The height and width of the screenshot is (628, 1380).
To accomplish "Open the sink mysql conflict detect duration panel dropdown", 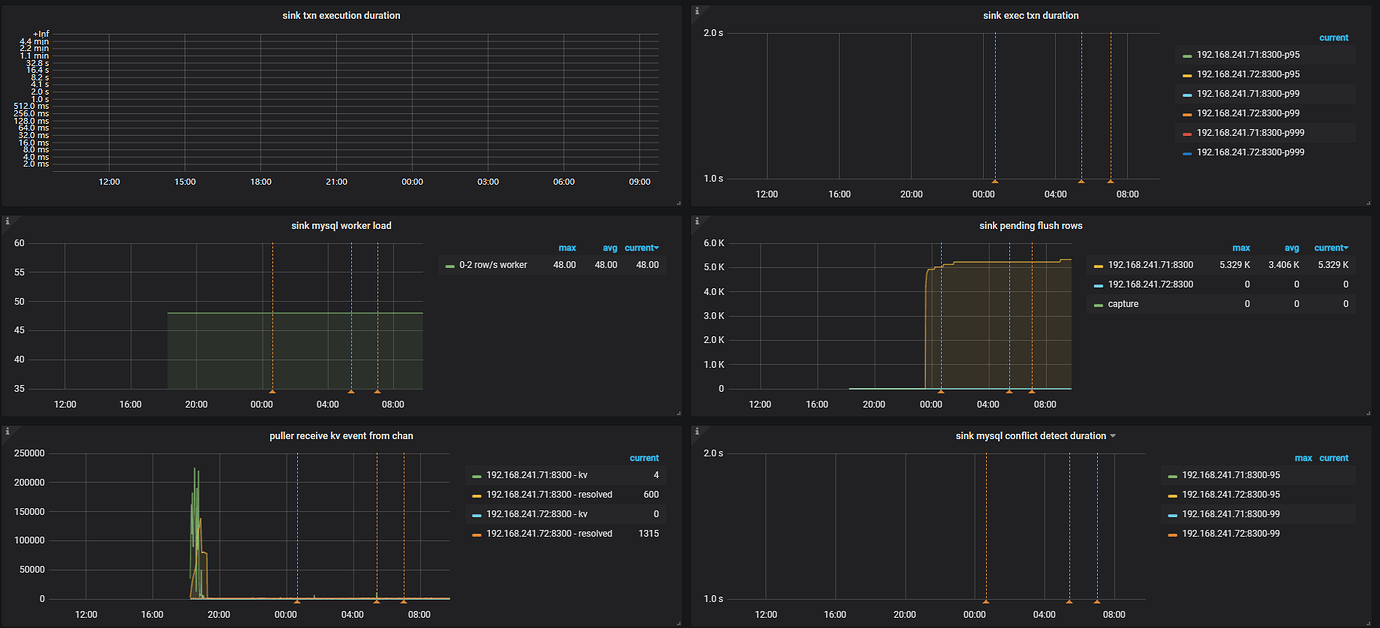I will click(x=1113, y=435).
